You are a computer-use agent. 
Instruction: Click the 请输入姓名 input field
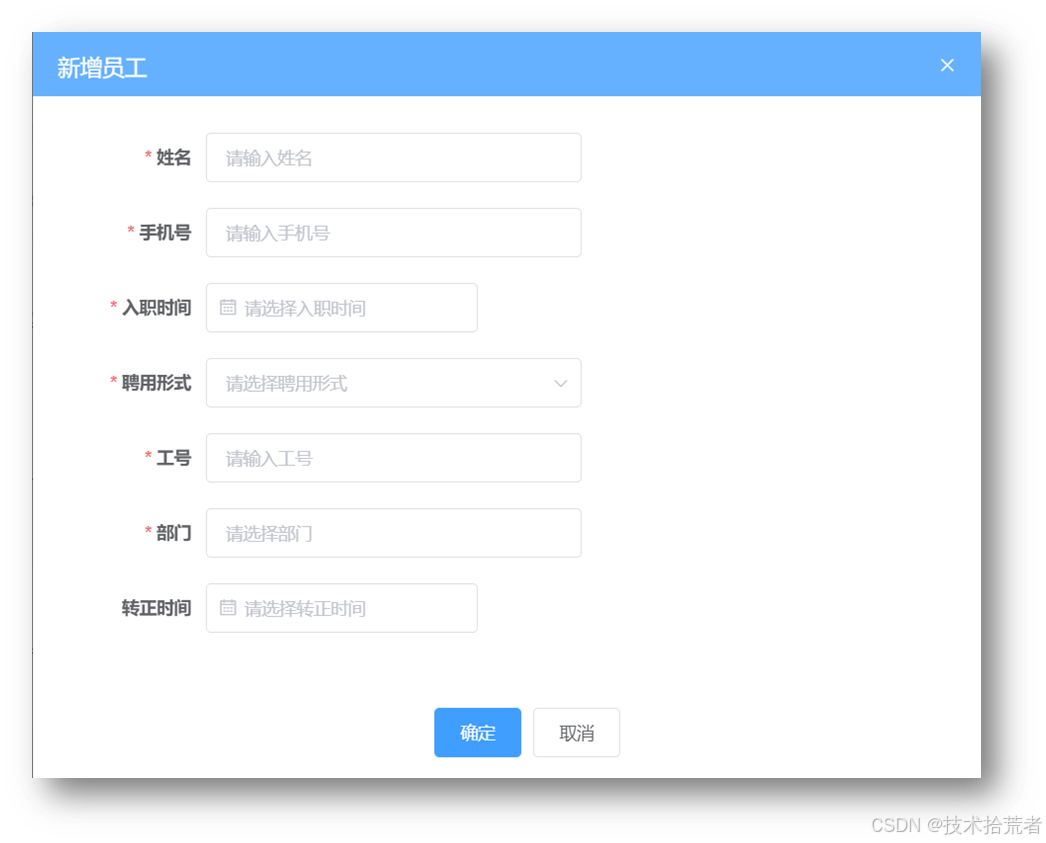click(393, 157)
